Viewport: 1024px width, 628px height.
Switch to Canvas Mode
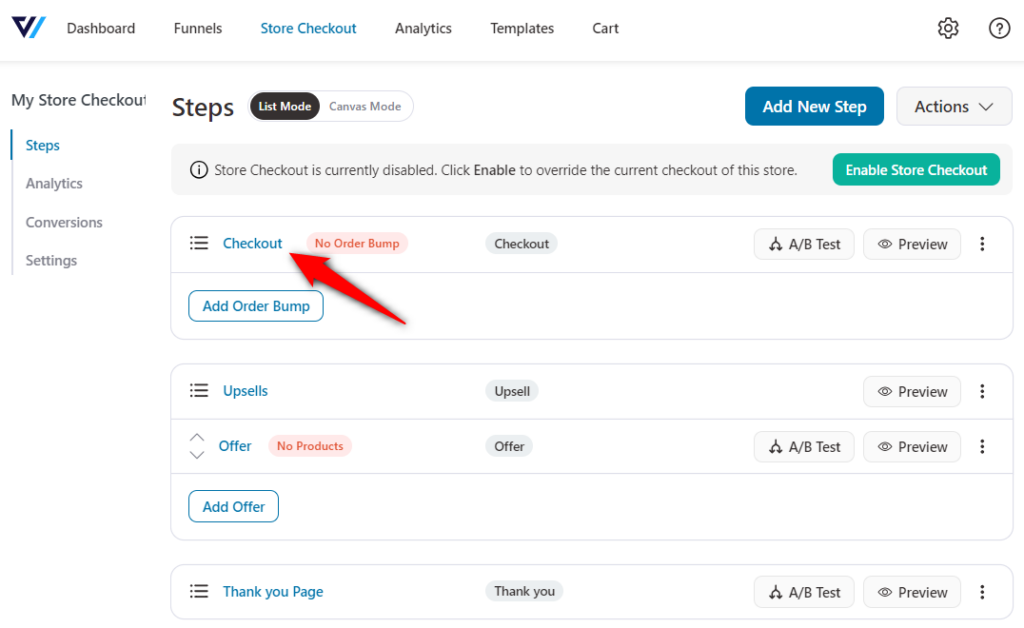point(365,106)
